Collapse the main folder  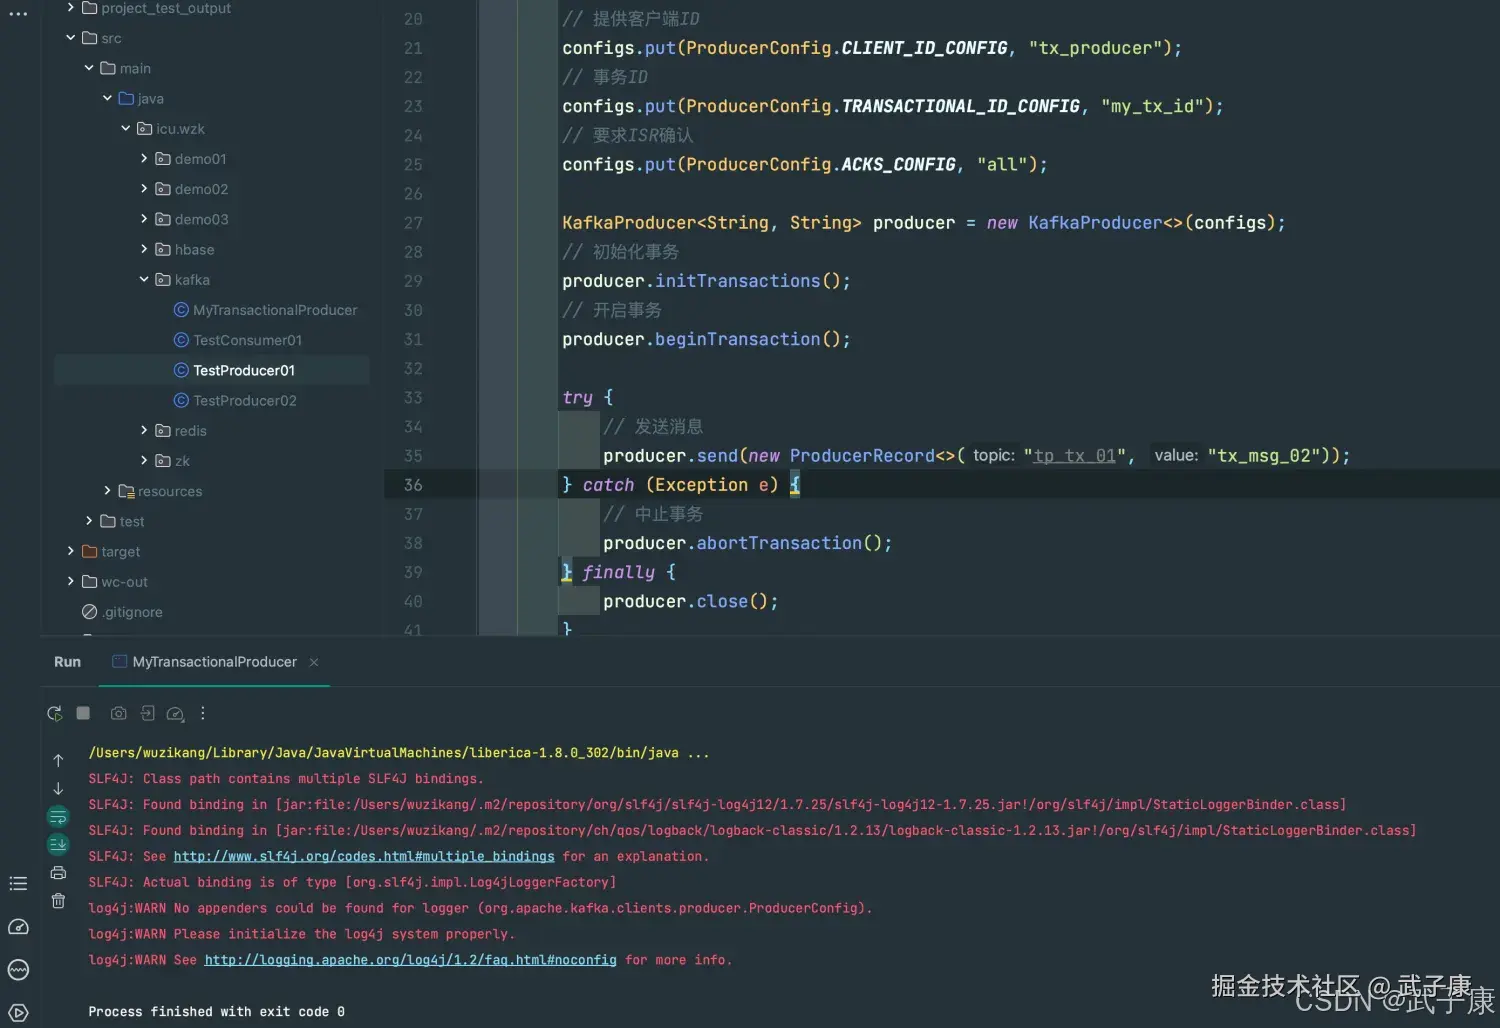[89, 68]
